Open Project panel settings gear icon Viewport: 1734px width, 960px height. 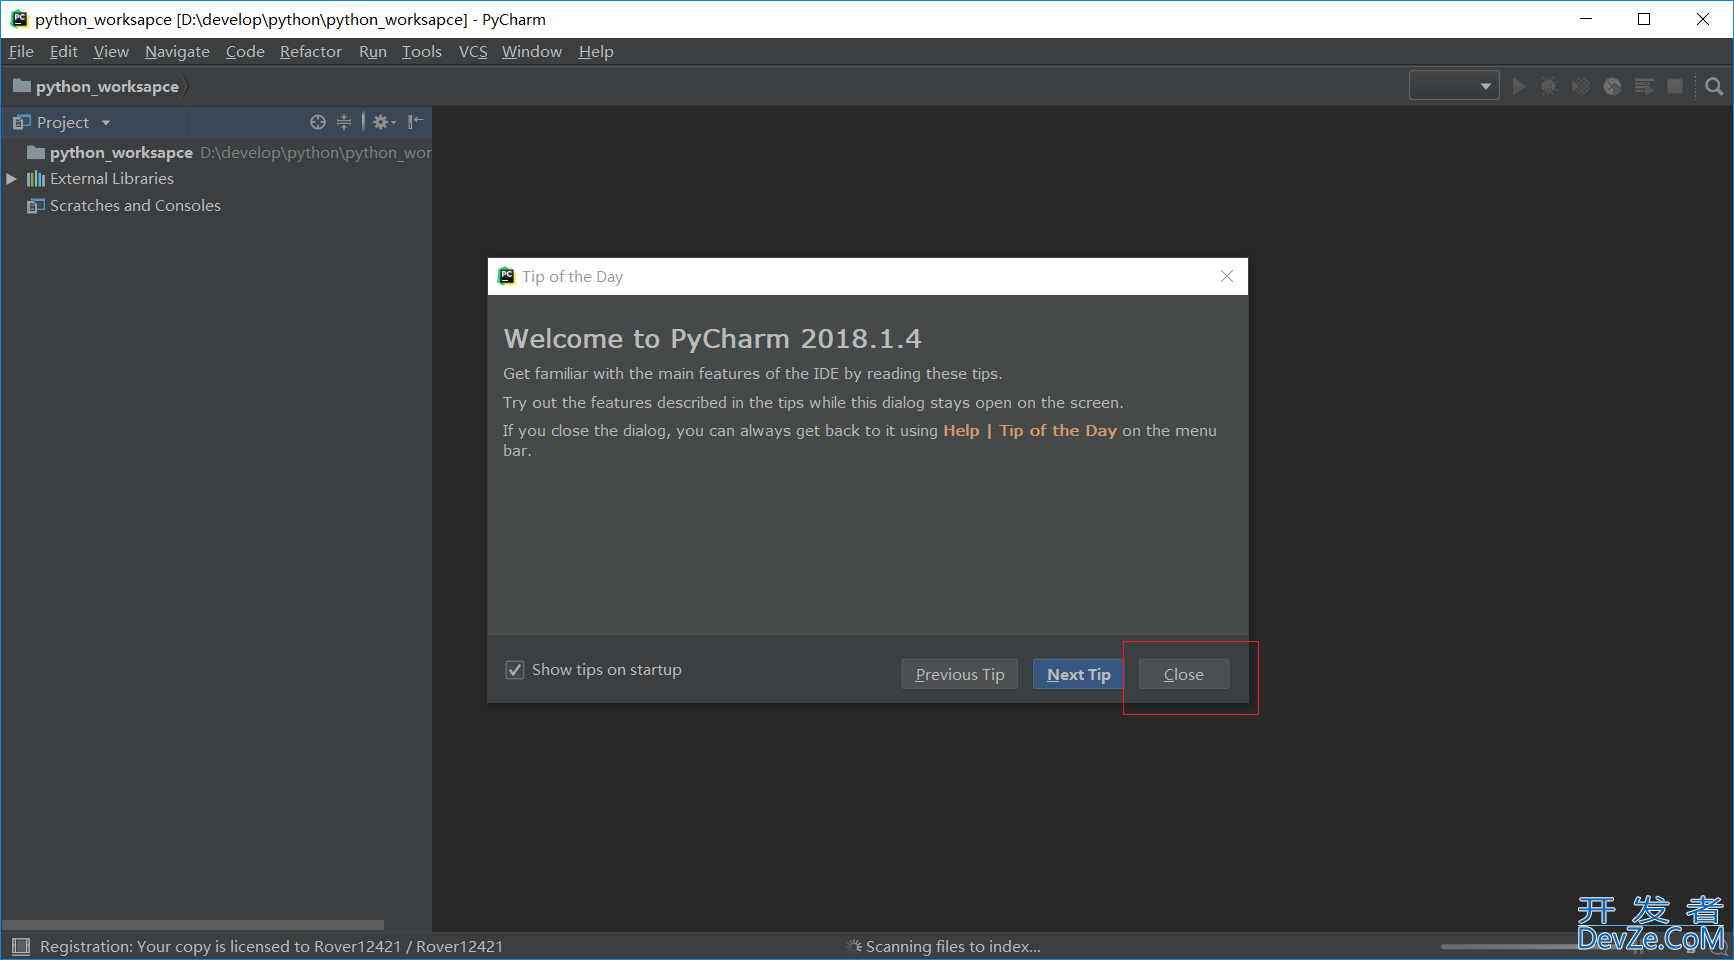[x=384, y=122]
